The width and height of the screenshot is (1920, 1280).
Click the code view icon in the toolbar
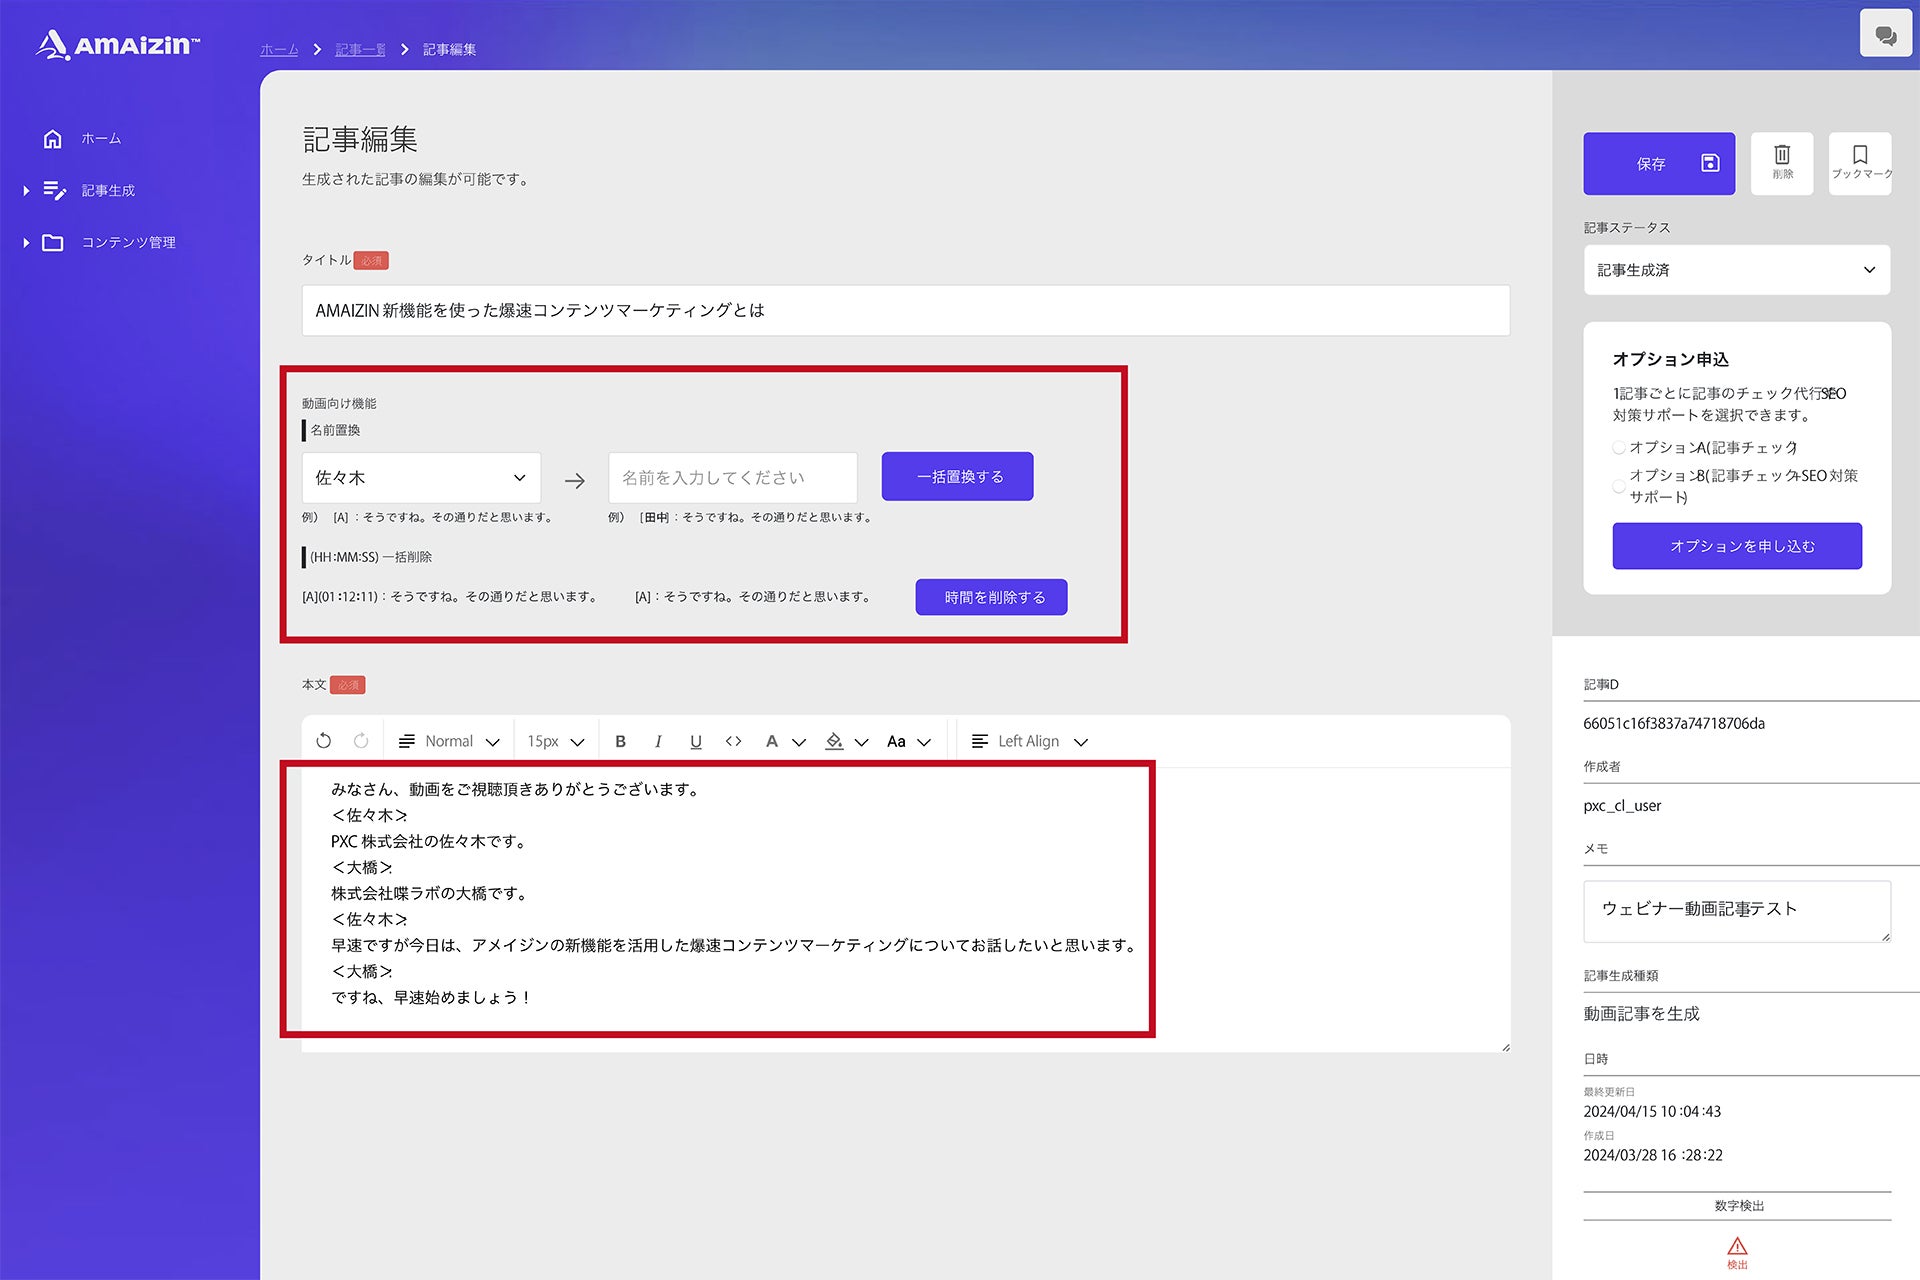733,741
